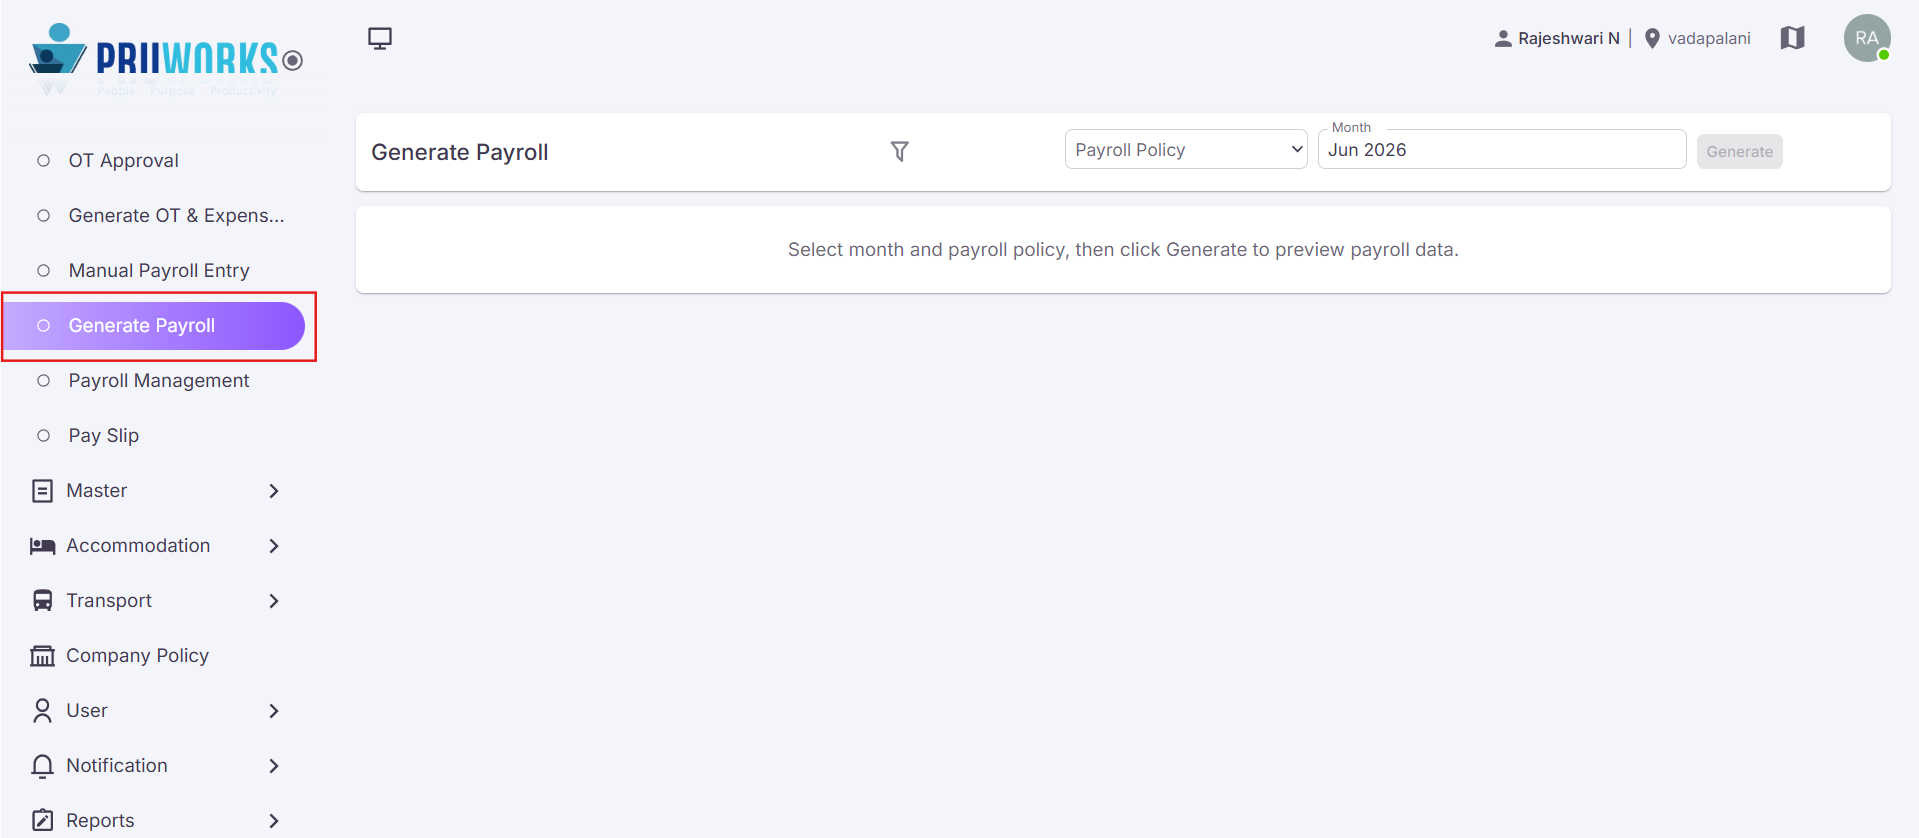The image size is (1919, 838).
Task: Click the Priiworks logo
Action: click(x=165, y=58)
